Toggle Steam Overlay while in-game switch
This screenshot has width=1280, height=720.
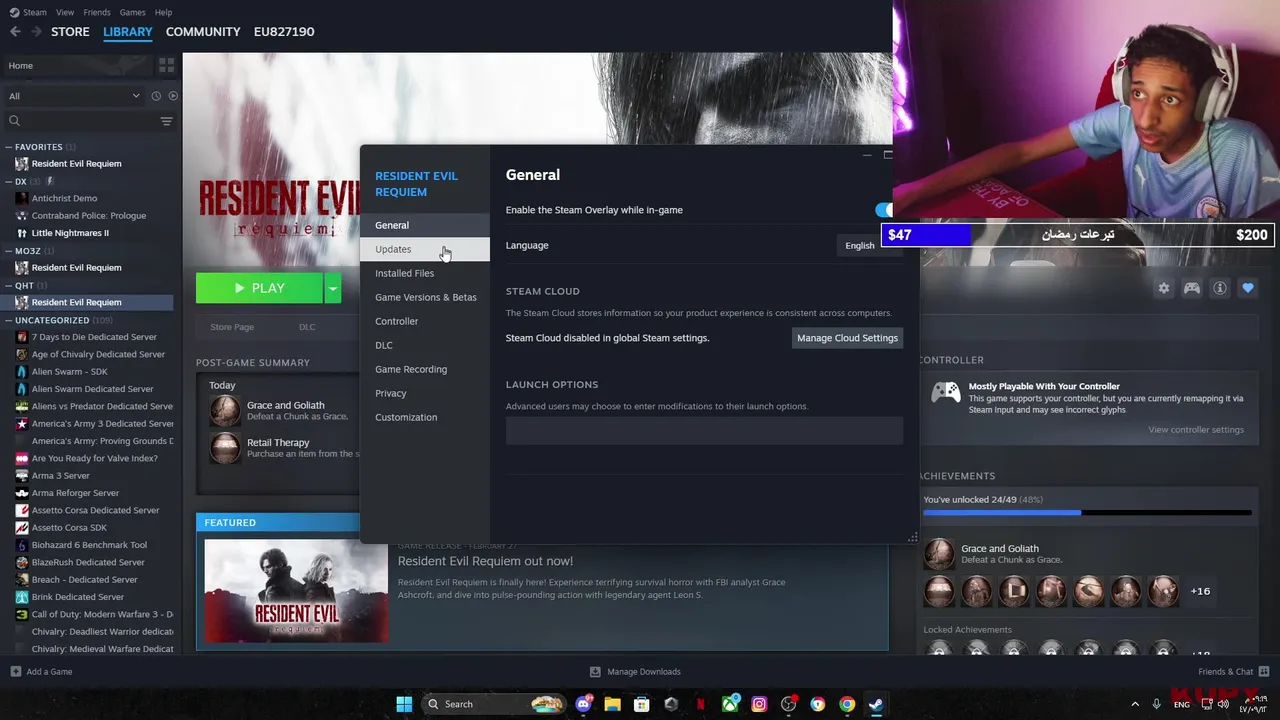coord(885,210)
